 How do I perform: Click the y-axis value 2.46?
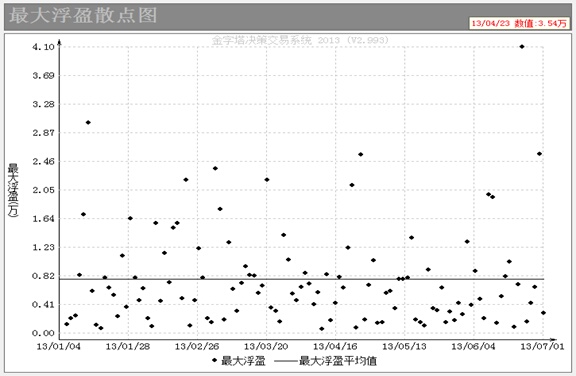43,161
